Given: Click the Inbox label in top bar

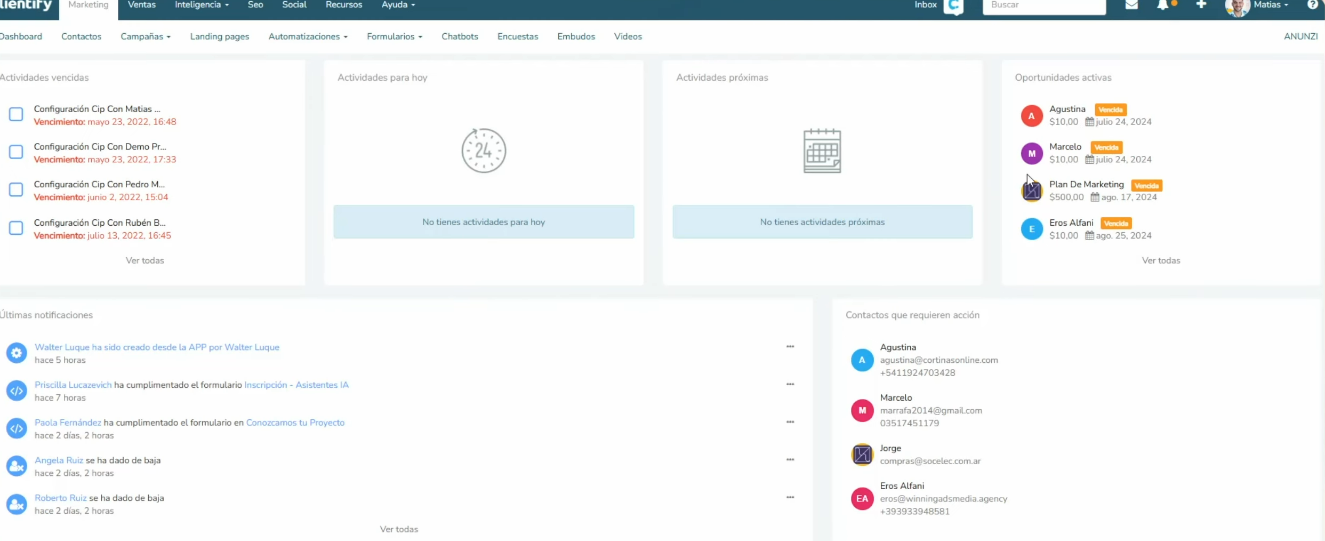Looking at the screenshot, I should [926, 5].
